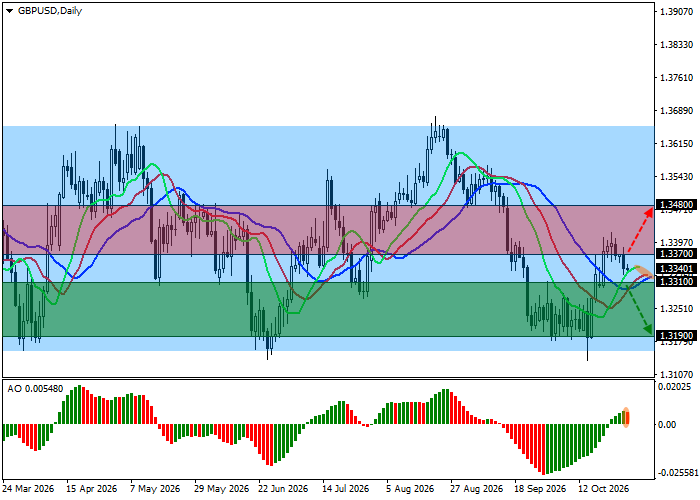Click the GBPUSD,Daily chart title

click(50, 11)
